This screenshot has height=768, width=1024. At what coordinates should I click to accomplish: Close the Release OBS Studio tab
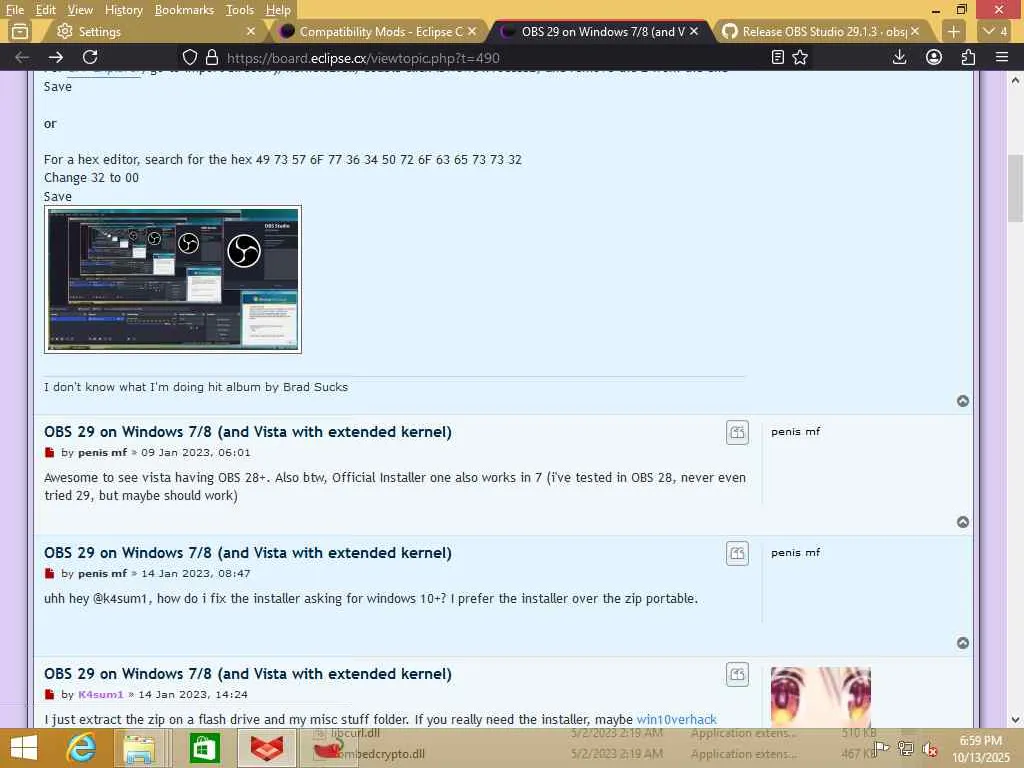click(914, 31)
